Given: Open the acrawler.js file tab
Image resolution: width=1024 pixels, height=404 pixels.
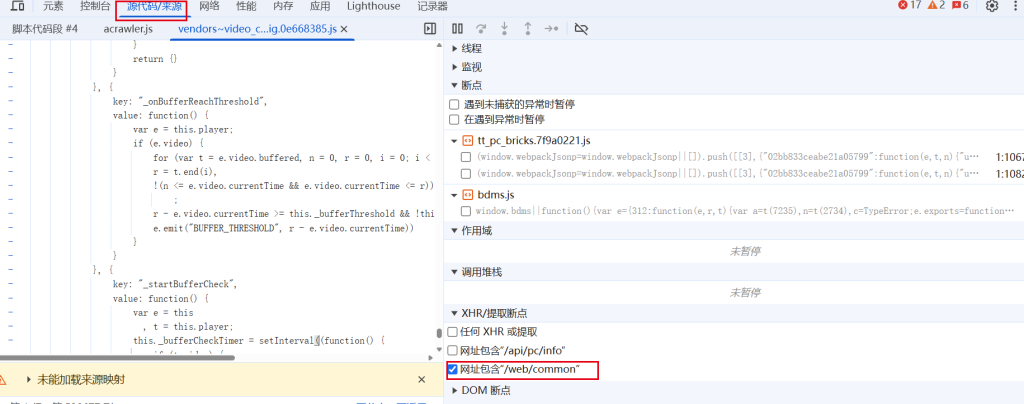Looking at the screenshot, I should tap(127, 29).
